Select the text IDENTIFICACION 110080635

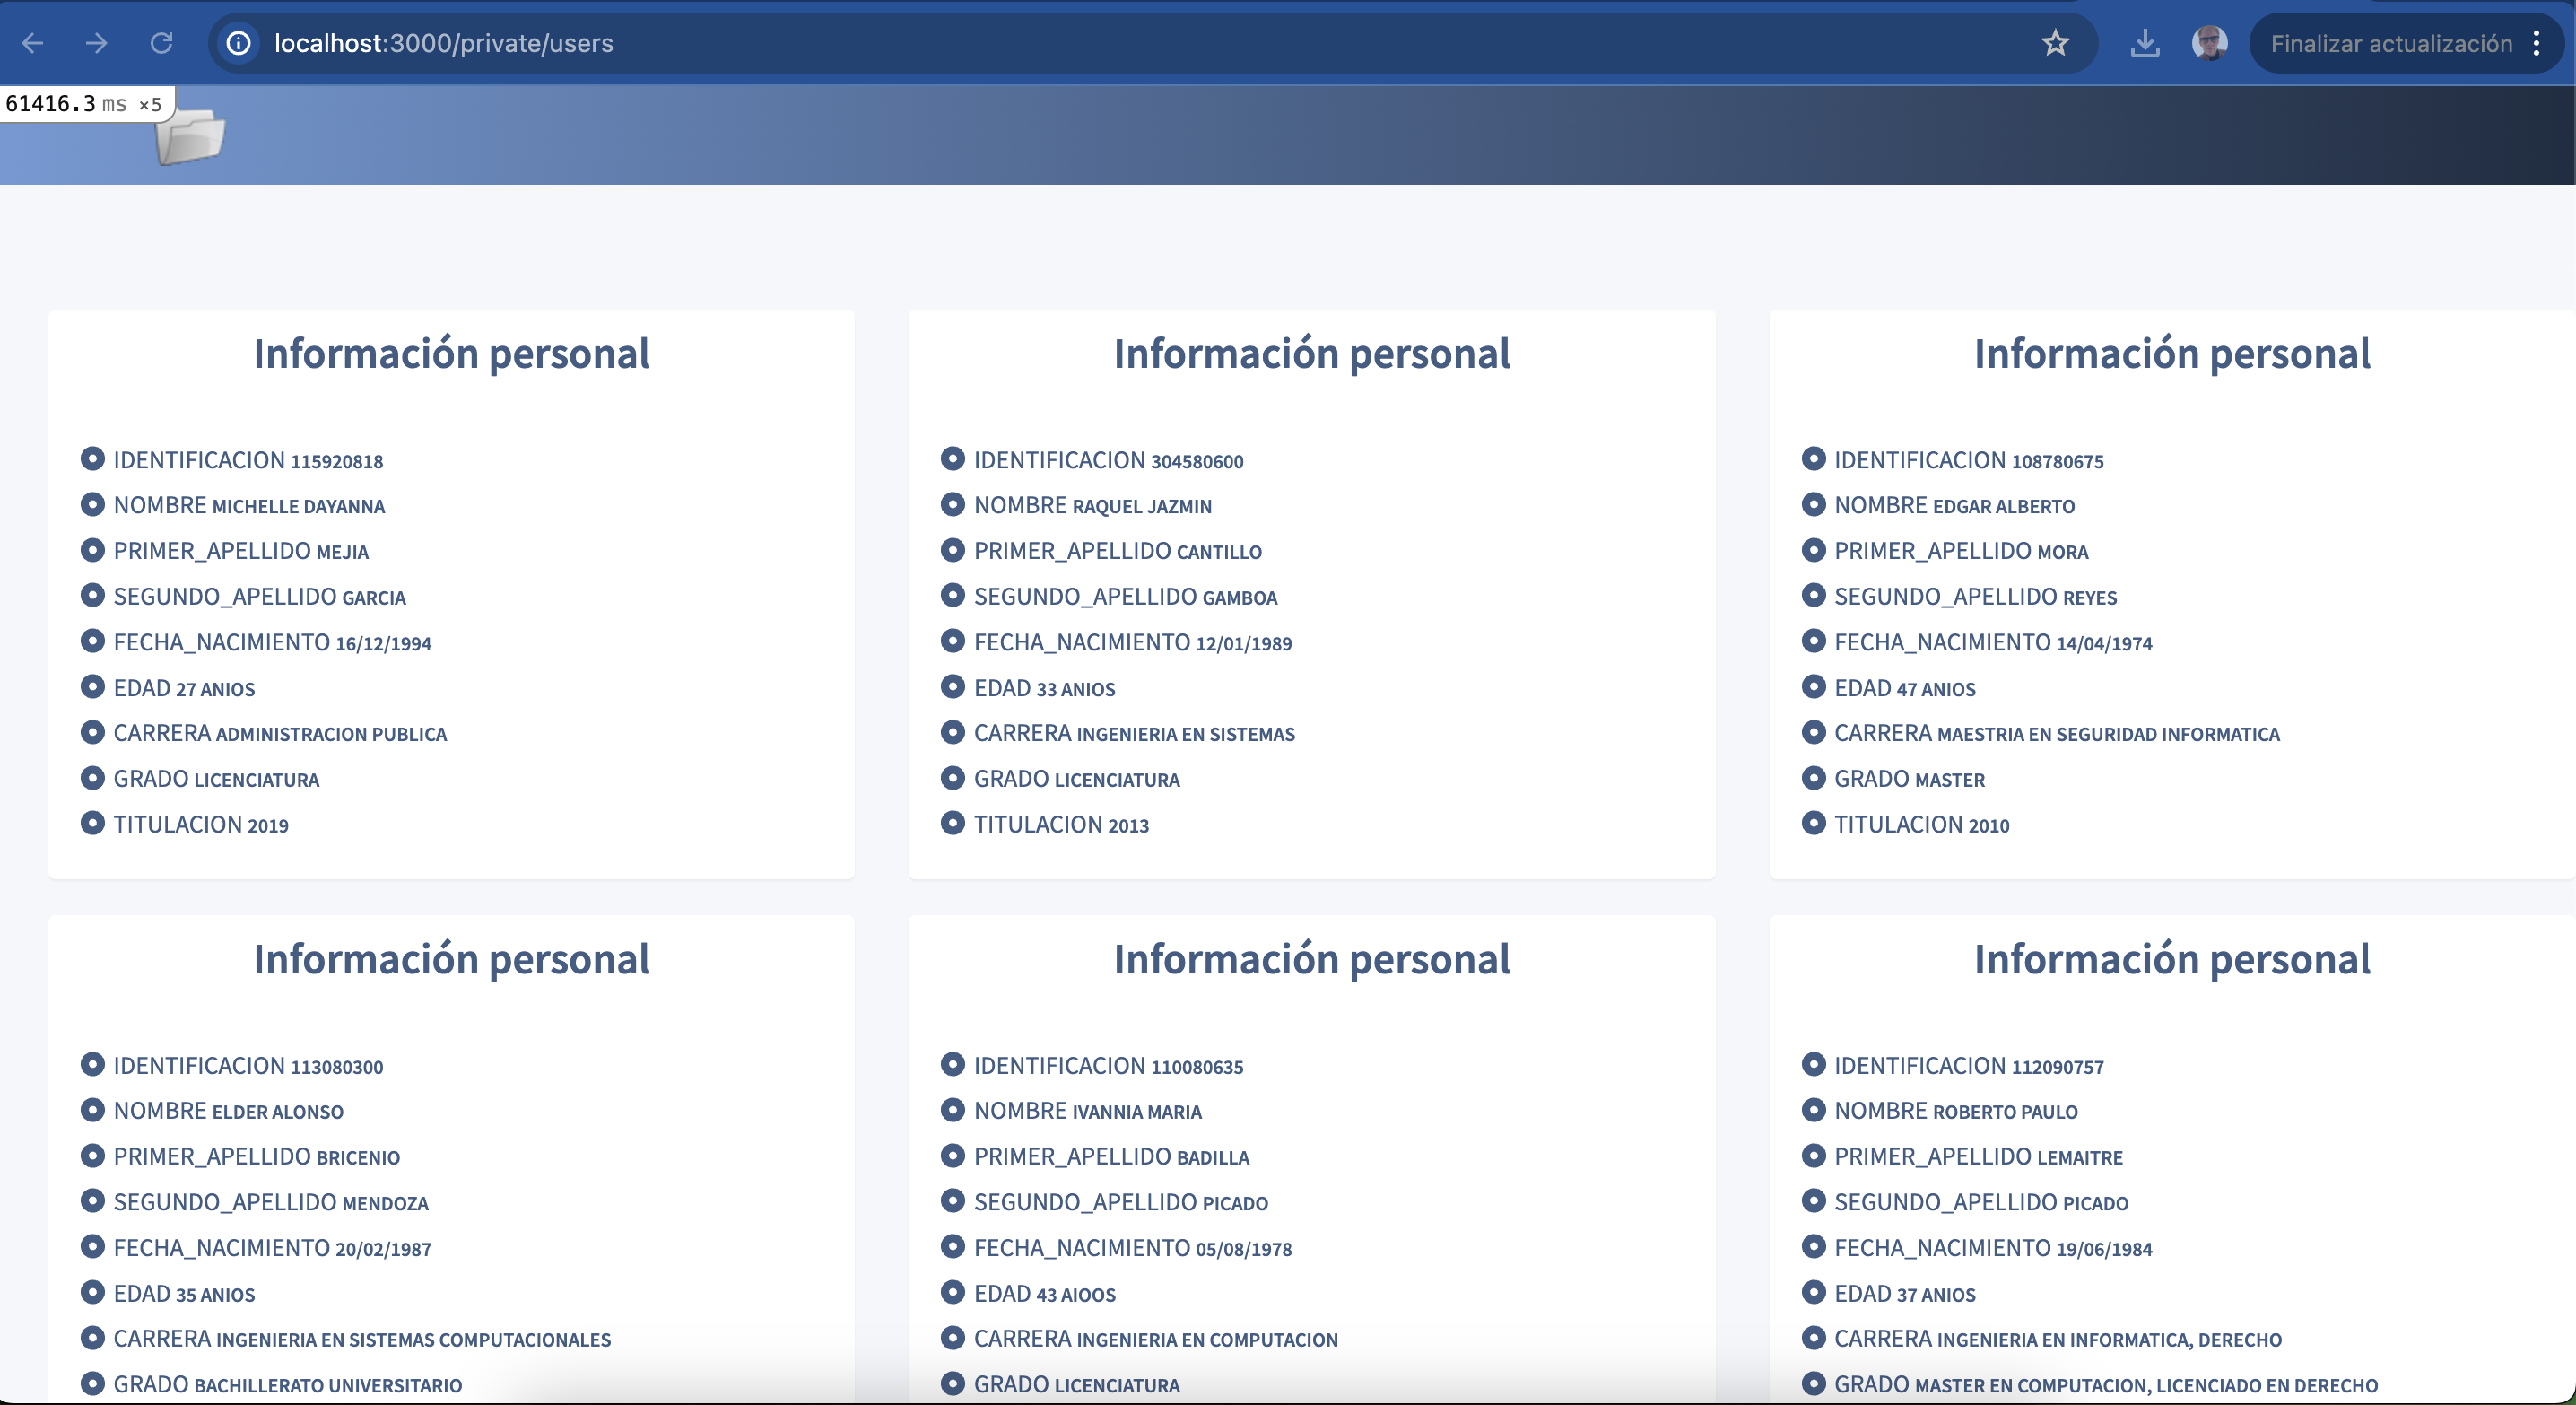[1109, 1067]
